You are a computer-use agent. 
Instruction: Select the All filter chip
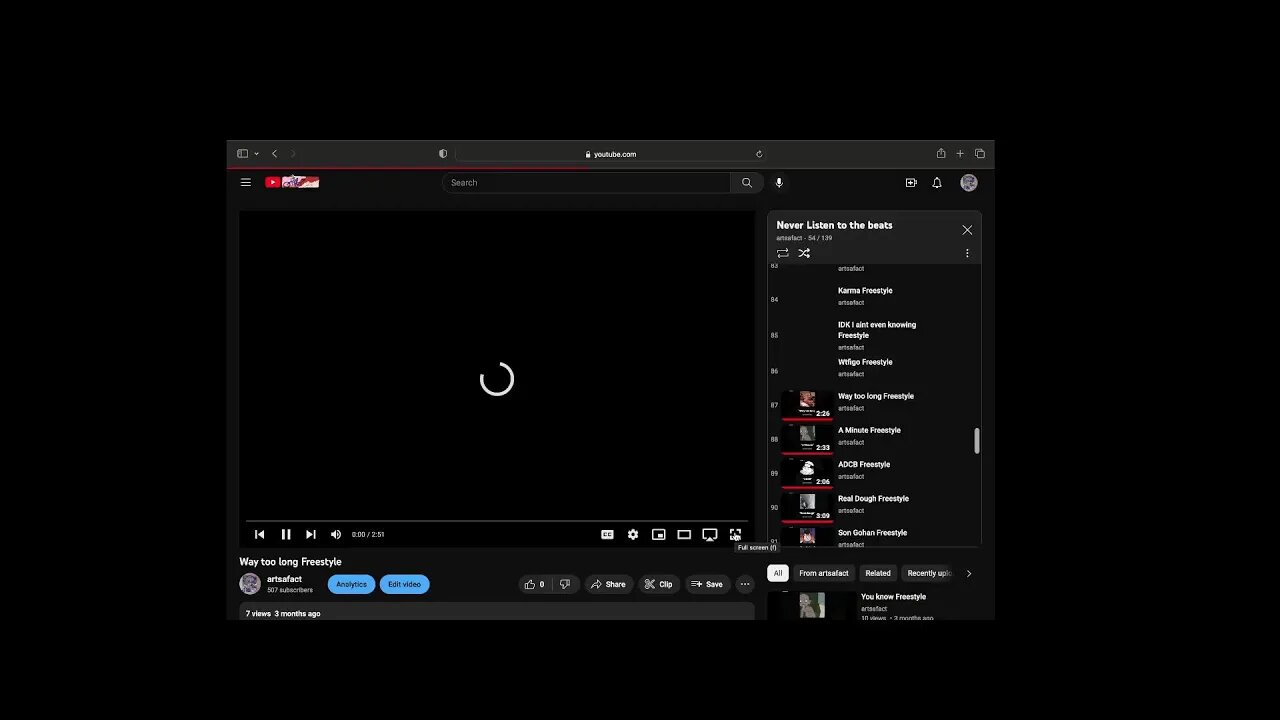[778, 573]
